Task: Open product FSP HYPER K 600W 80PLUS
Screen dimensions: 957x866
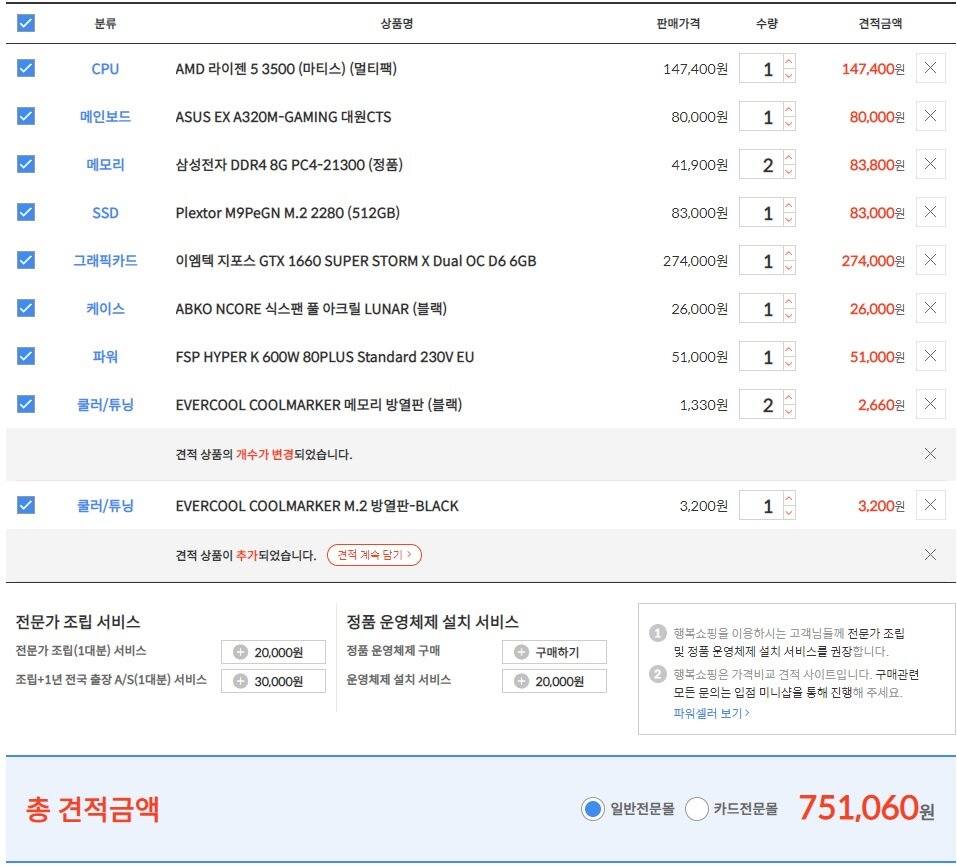Action: [x=325, y=356]
